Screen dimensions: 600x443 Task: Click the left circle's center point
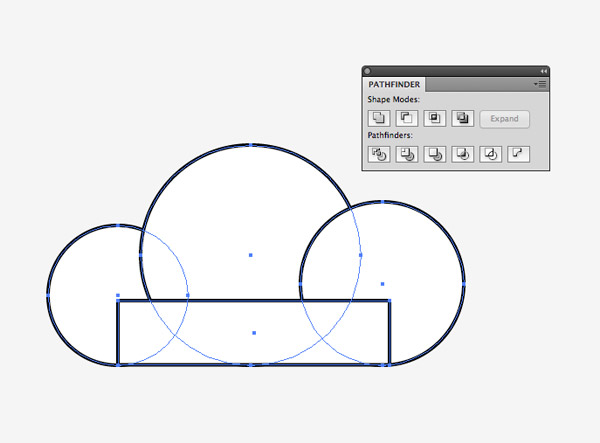(x=118, y=295)
